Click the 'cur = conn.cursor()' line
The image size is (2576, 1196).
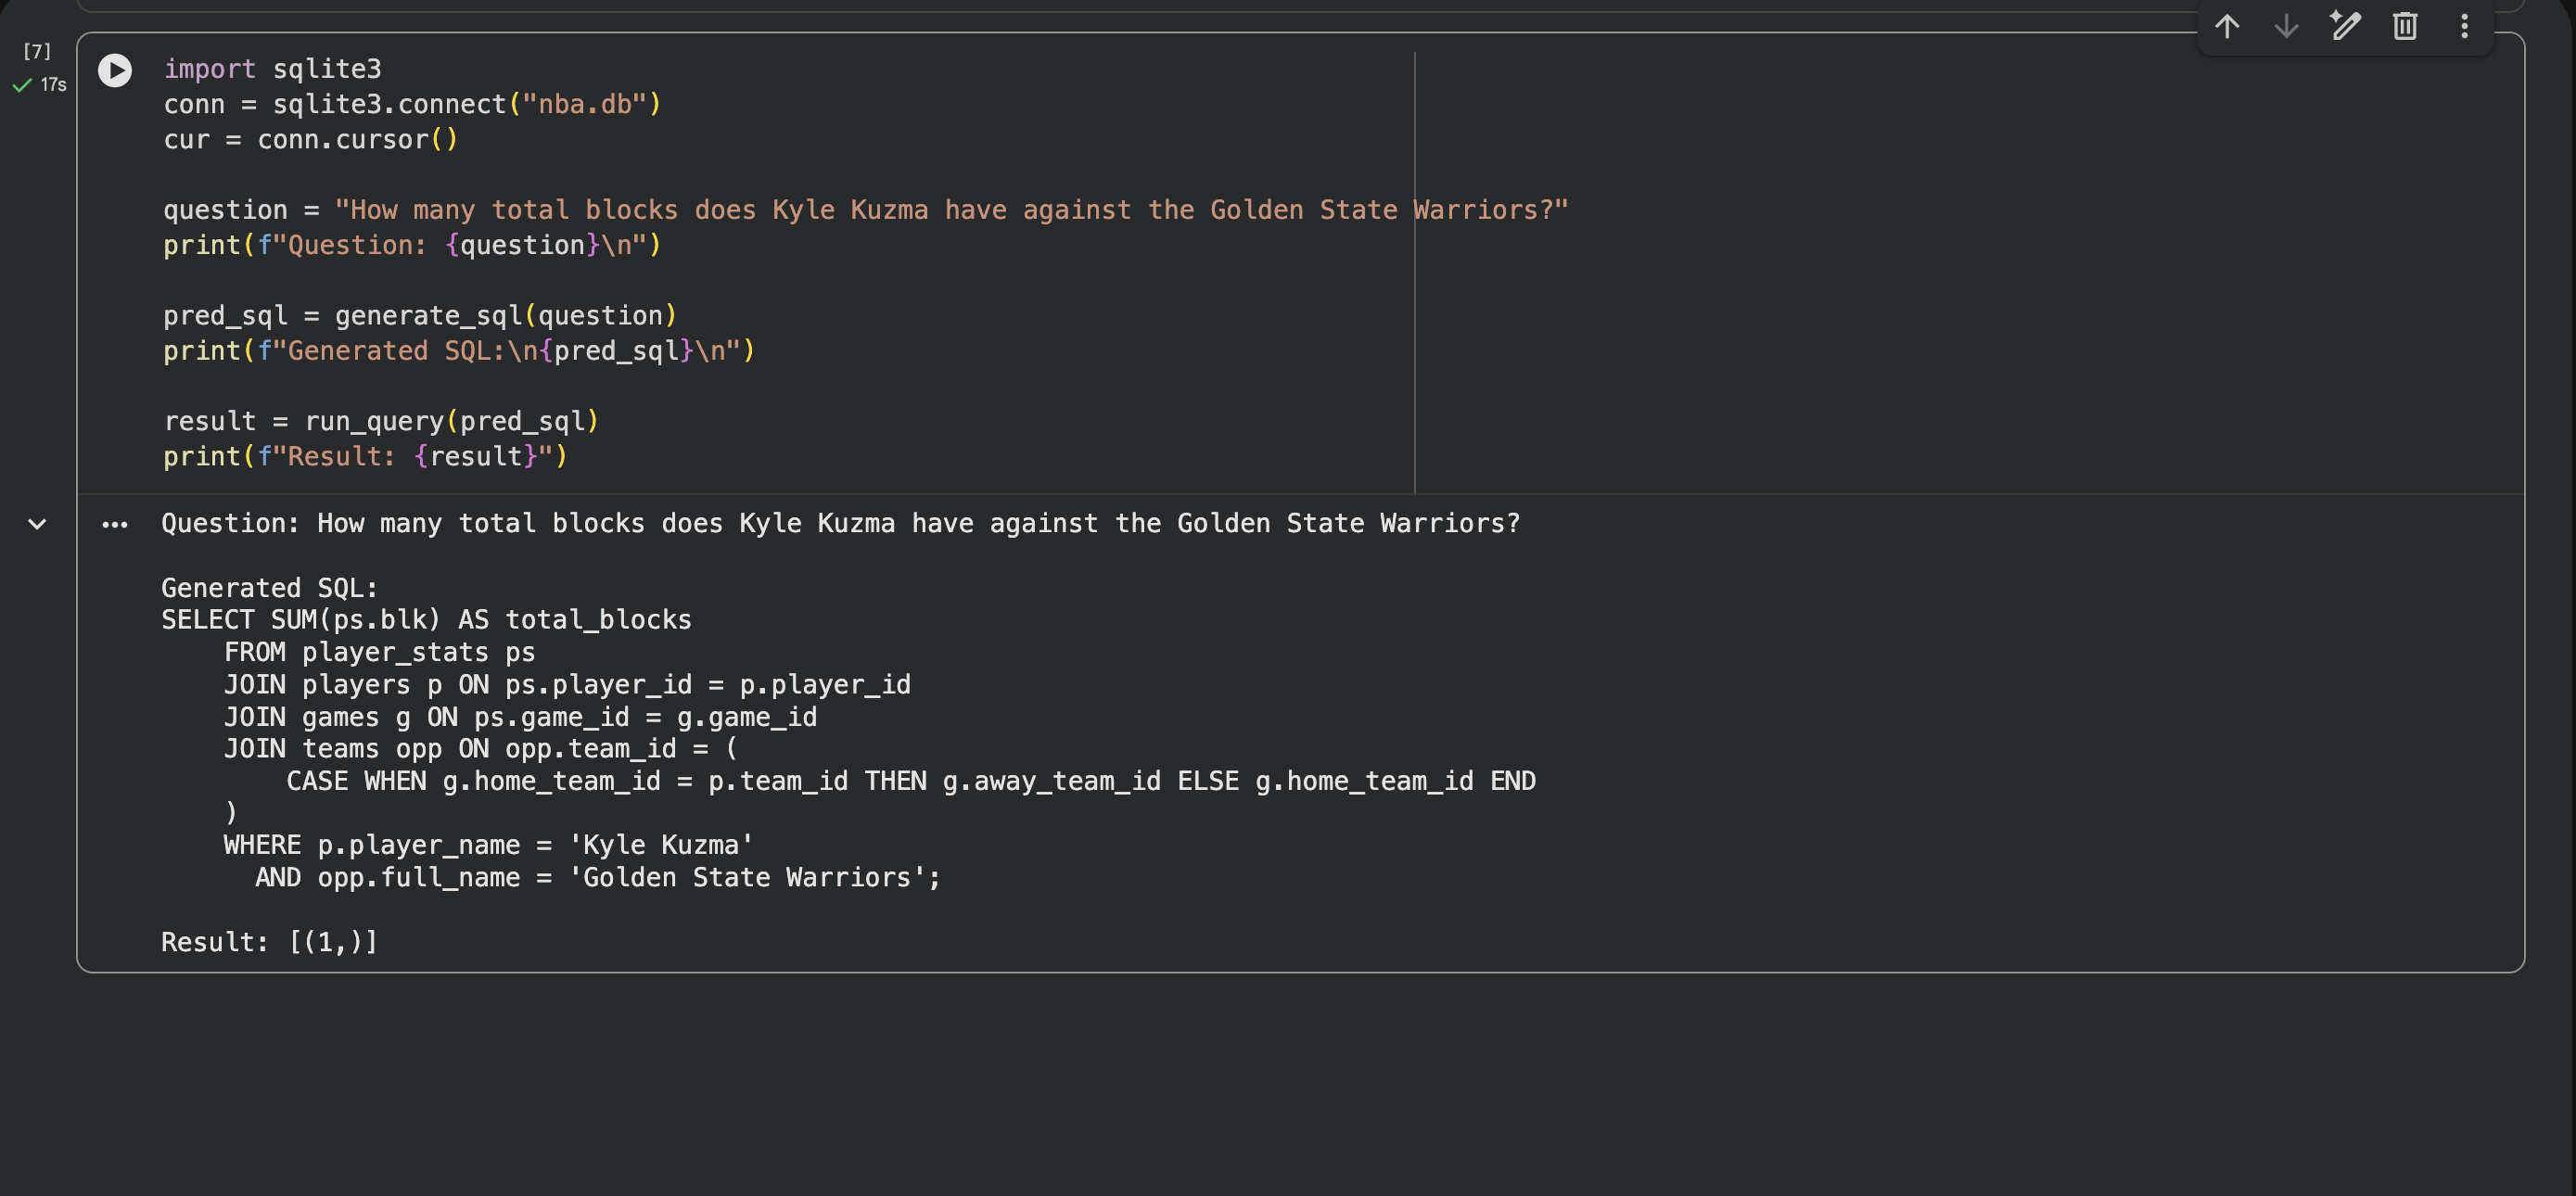[x=310, y=139]
